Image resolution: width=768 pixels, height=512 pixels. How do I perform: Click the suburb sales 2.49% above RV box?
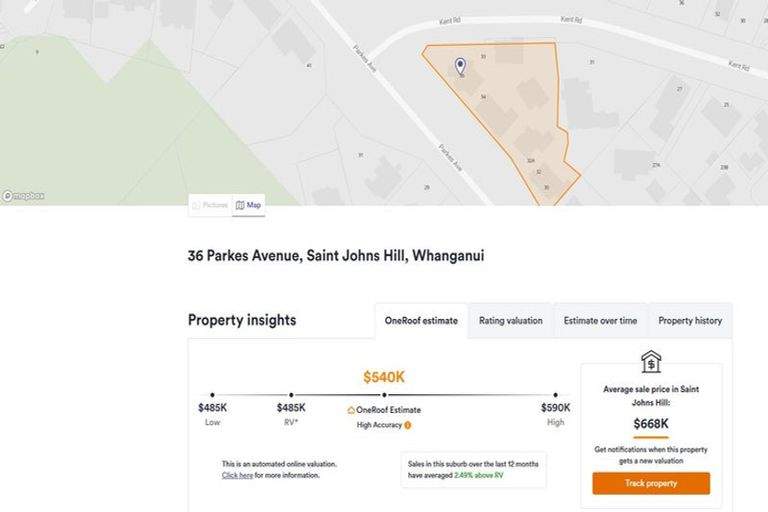pos(476,470)
